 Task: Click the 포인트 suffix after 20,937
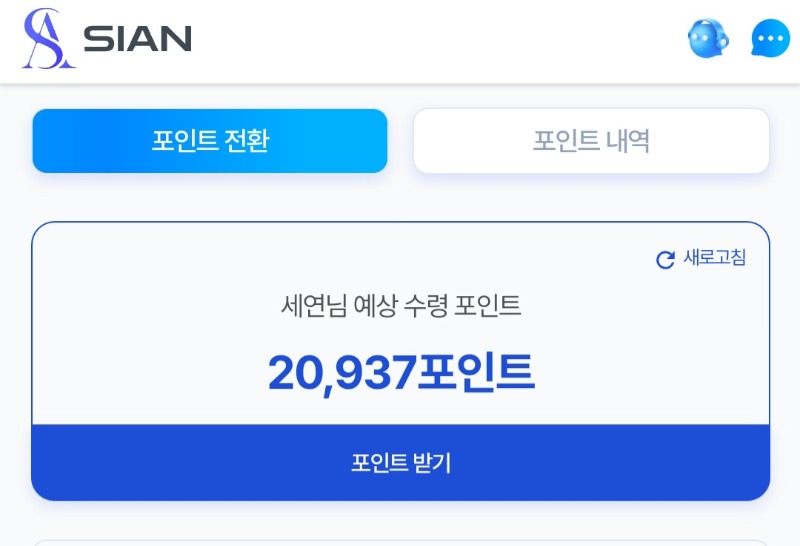pyautogui.click(x=476, y=373)
